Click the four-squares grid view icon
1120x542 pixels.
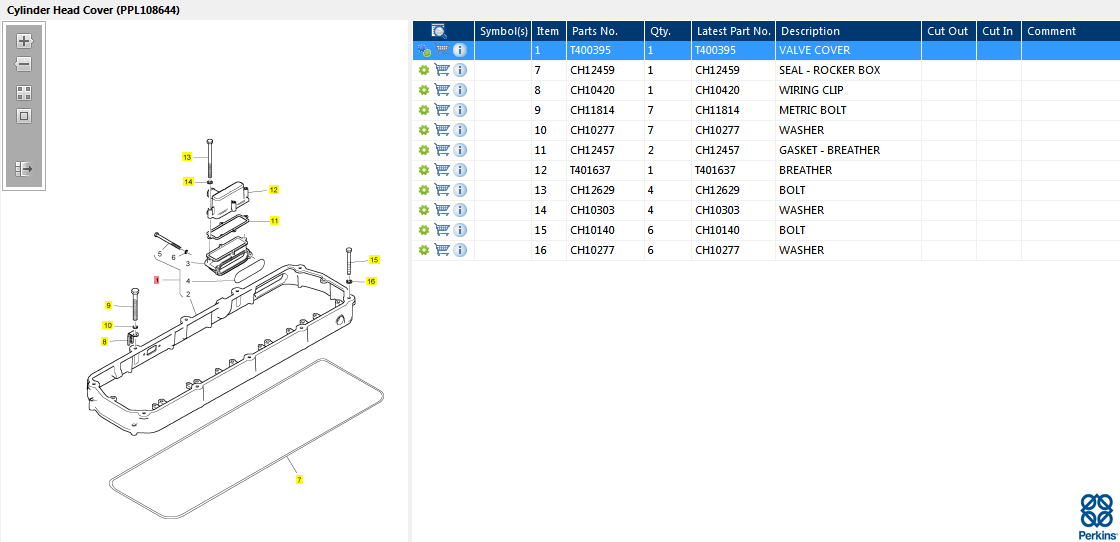pos(24,92)
